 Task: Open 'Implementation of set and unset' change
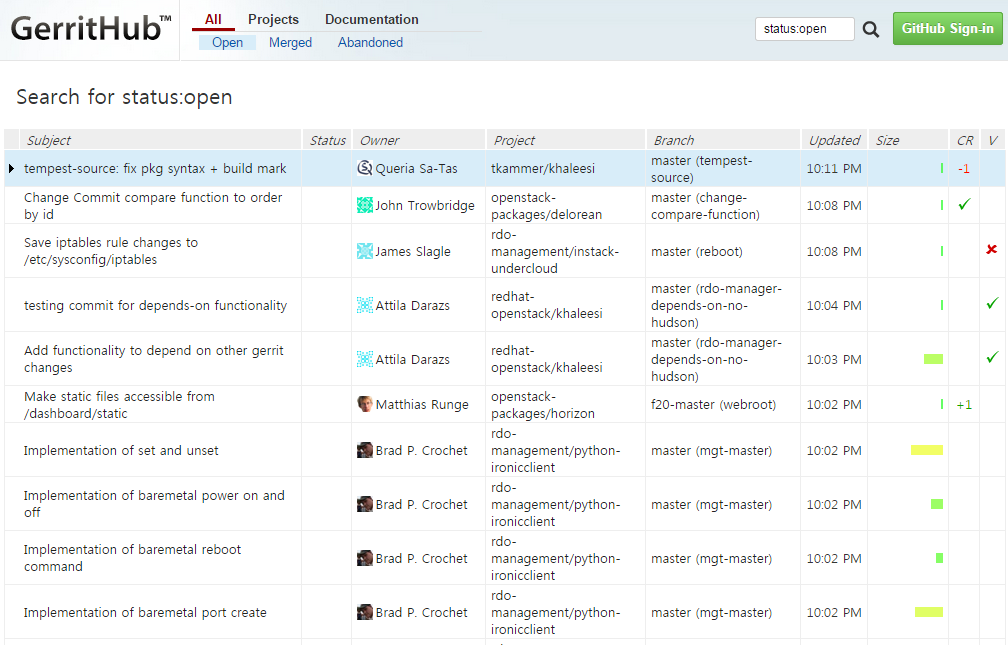(121, 451)
